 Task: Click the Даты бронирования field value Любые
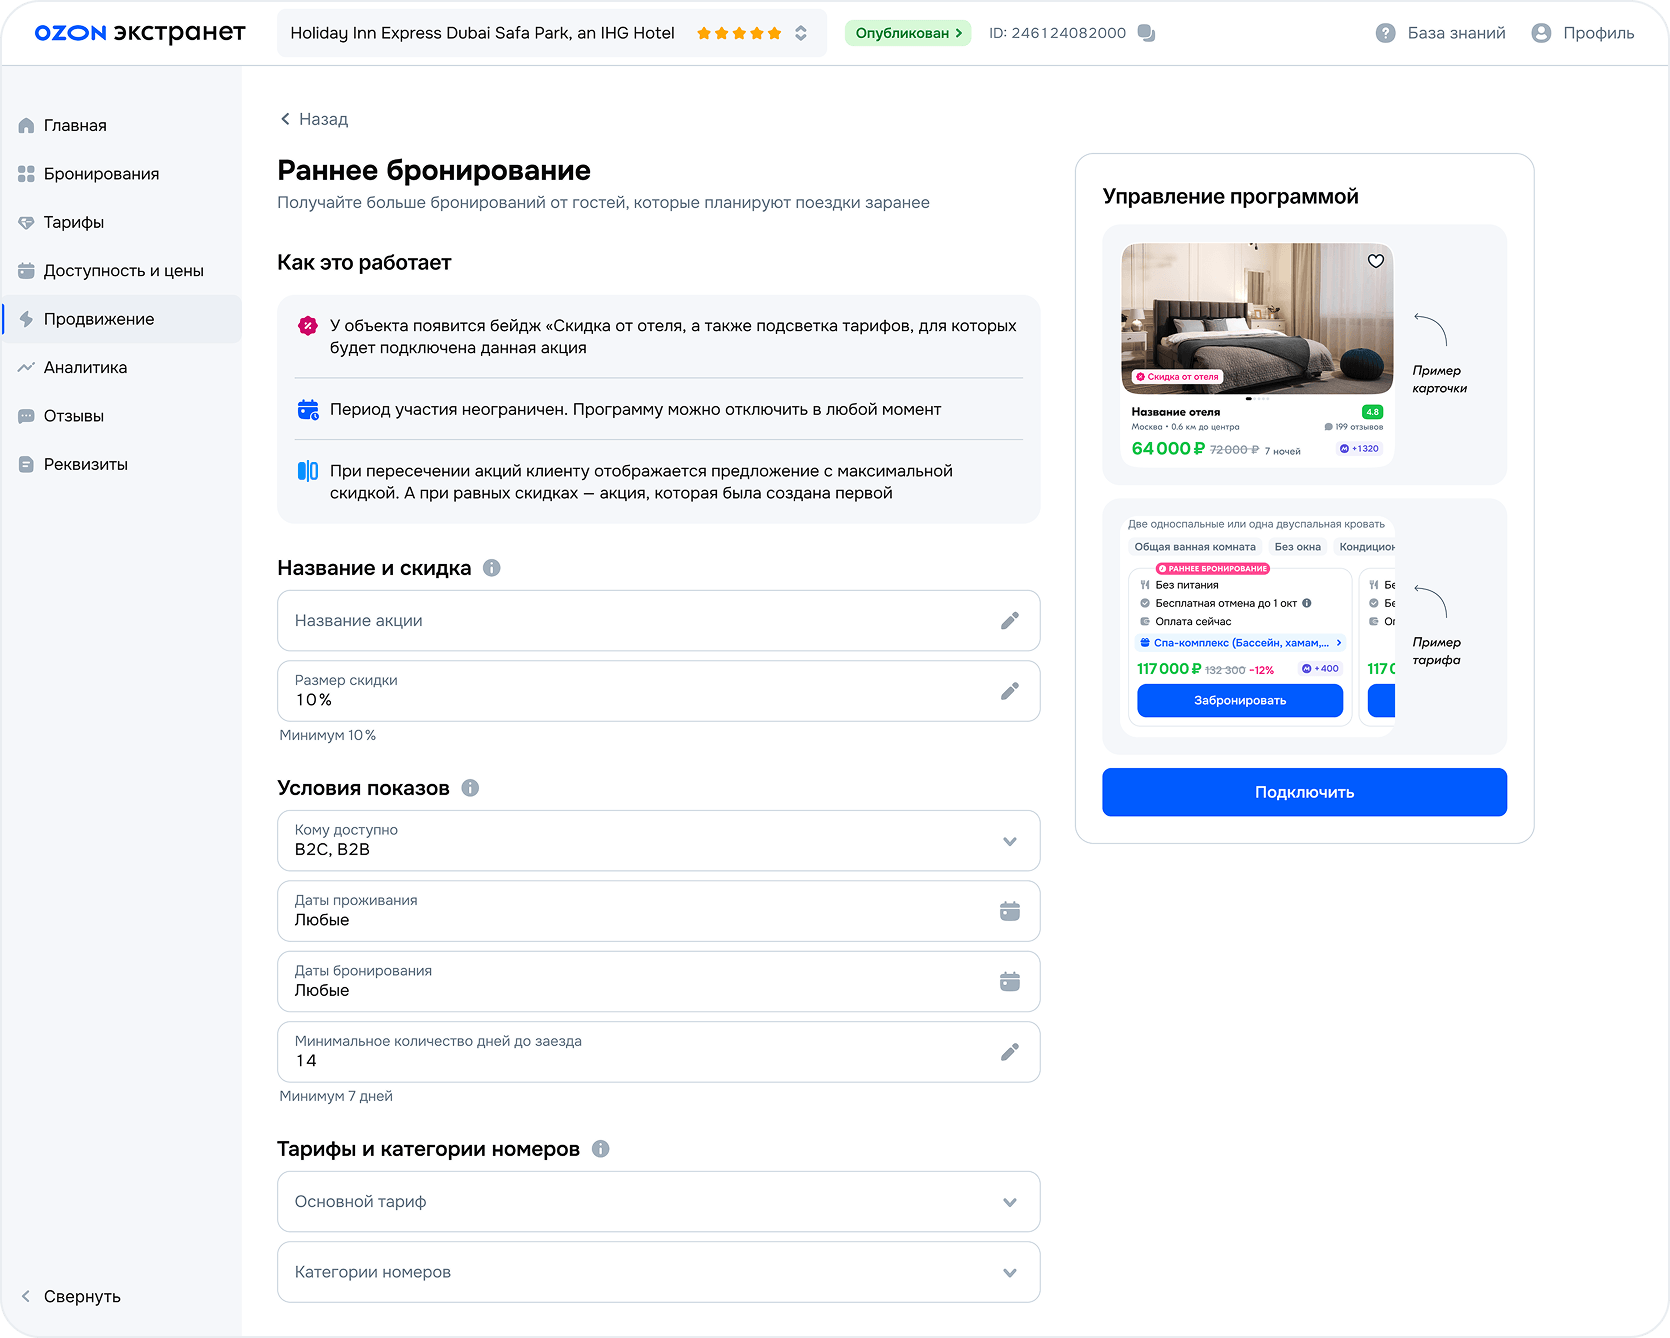322,990
